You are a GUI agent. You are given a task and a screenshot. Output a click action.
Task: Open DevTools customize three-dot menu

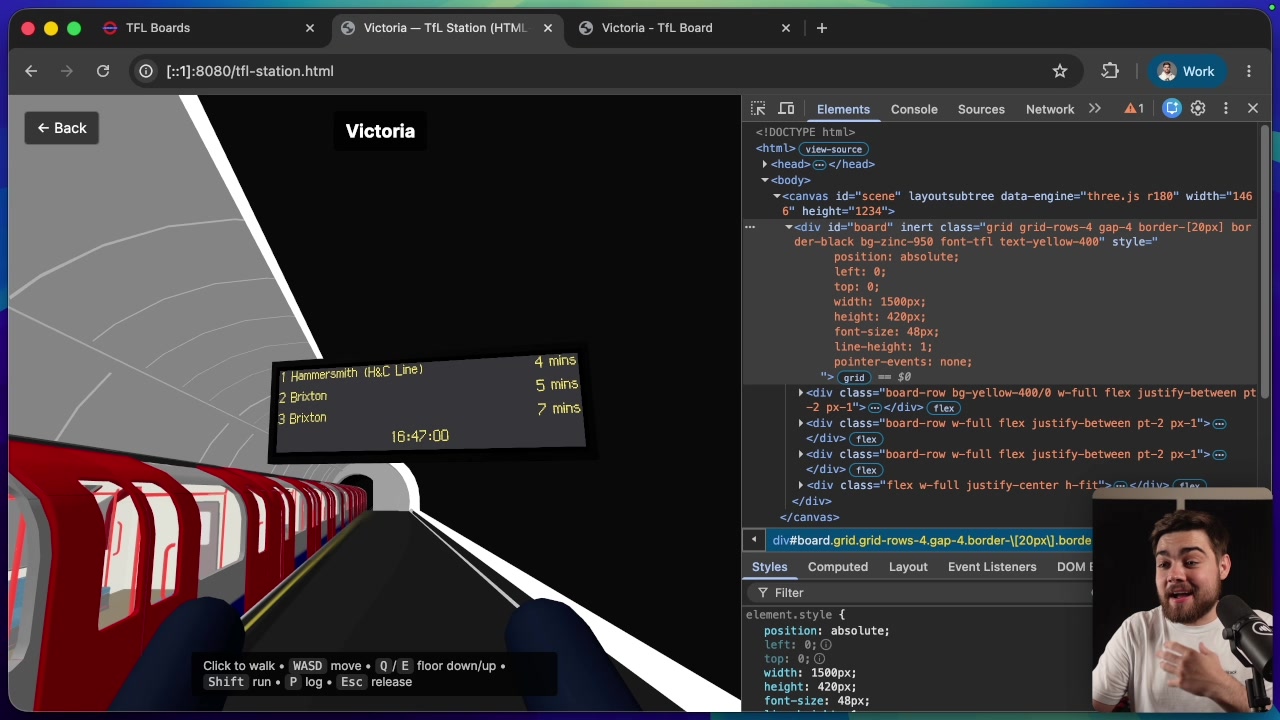pos(1226,108)
